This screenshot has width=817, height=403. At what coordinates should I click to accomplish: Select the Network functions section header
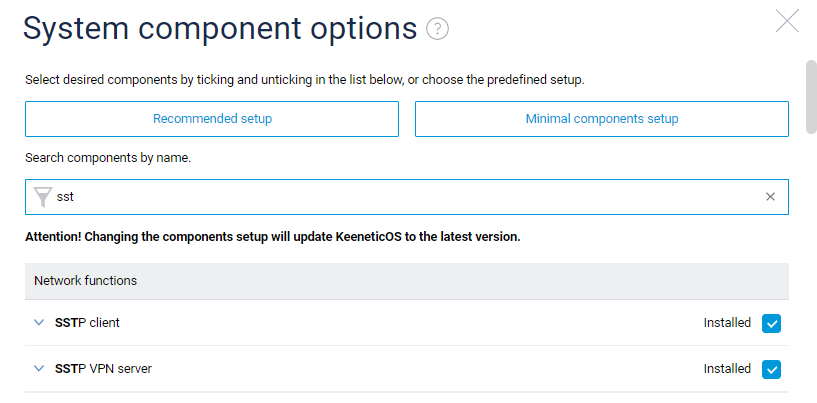coord(407,281)
